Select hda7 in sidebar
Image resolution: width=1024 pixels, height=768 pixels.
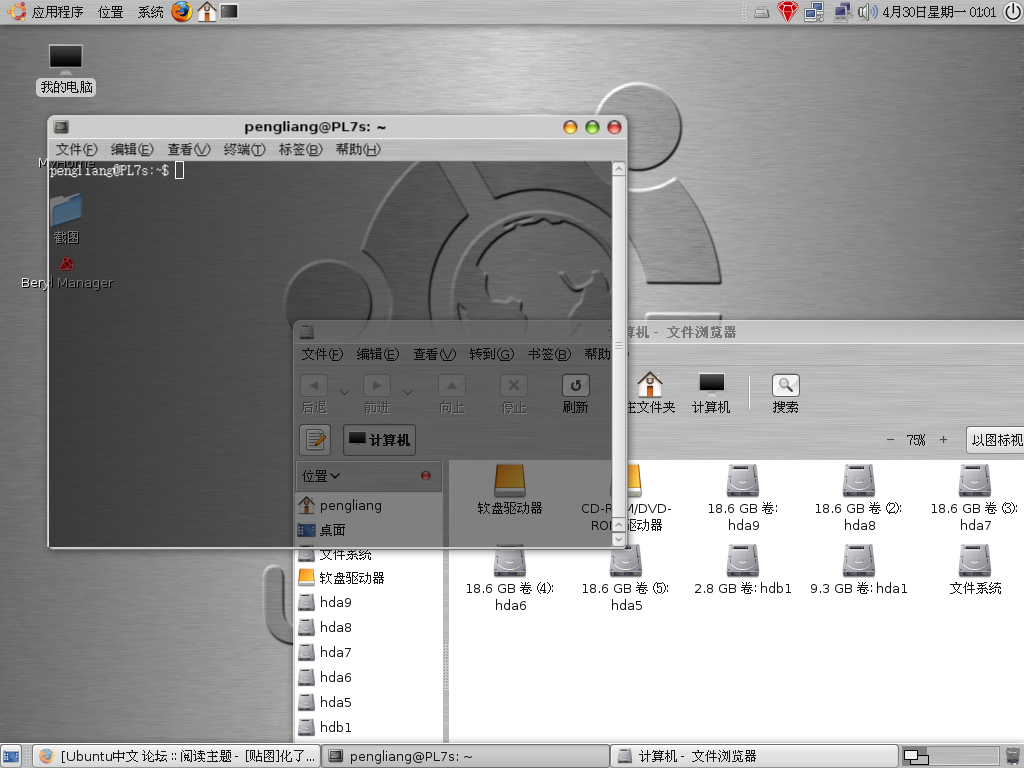(x=369, y=652)
